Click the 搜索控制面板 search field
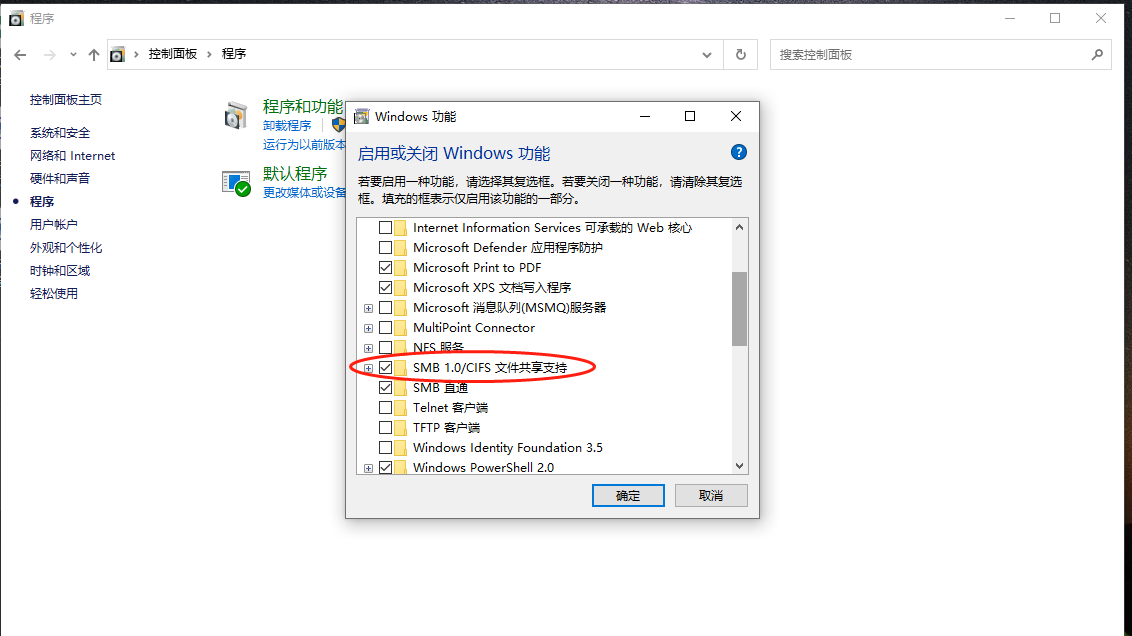Viewport: 1132px width, 636px height. coord(931,55)
